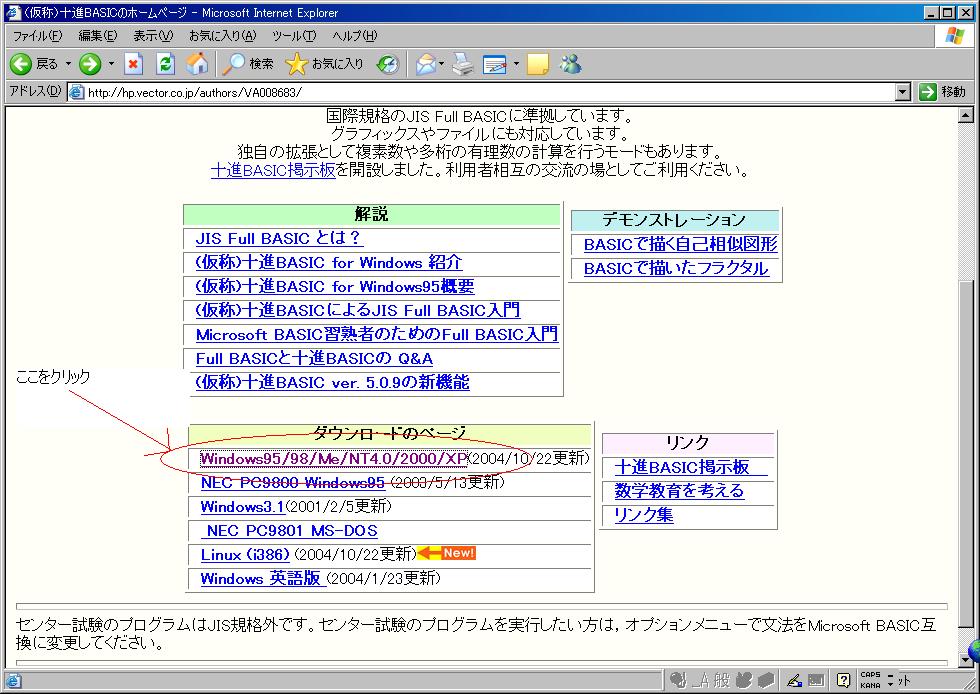Screen dimensions: 980x694
Task: Open the History clock icon
Action: [388, 64]
